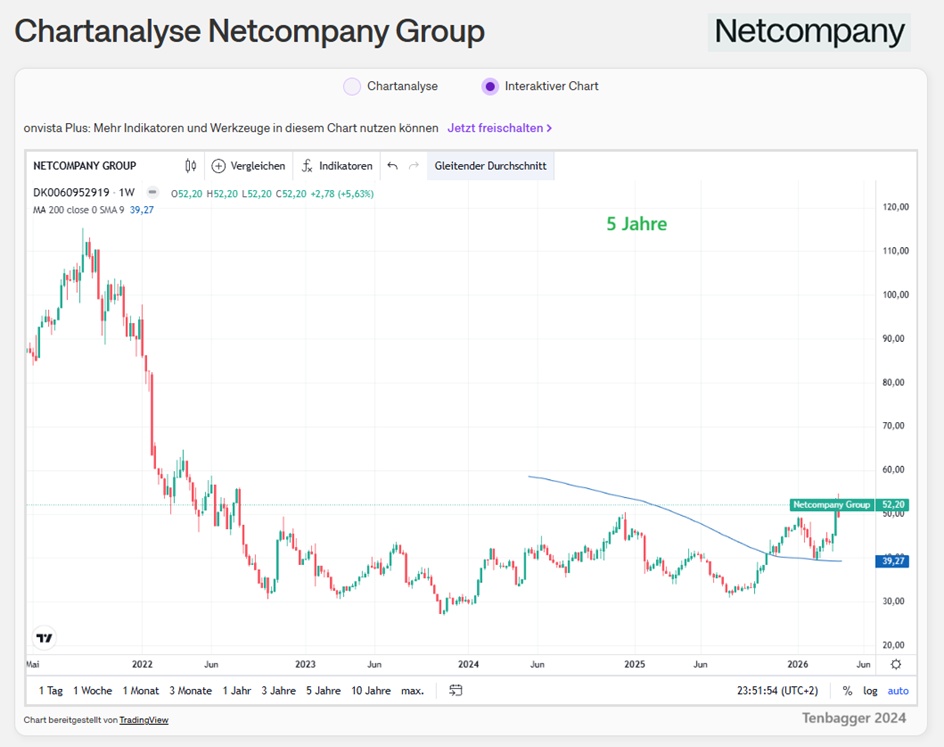Viewport: 944px width, 747px height.
Task: Open the NETCOMPANY GROUP symbol search
Action: tap(85, 166)
